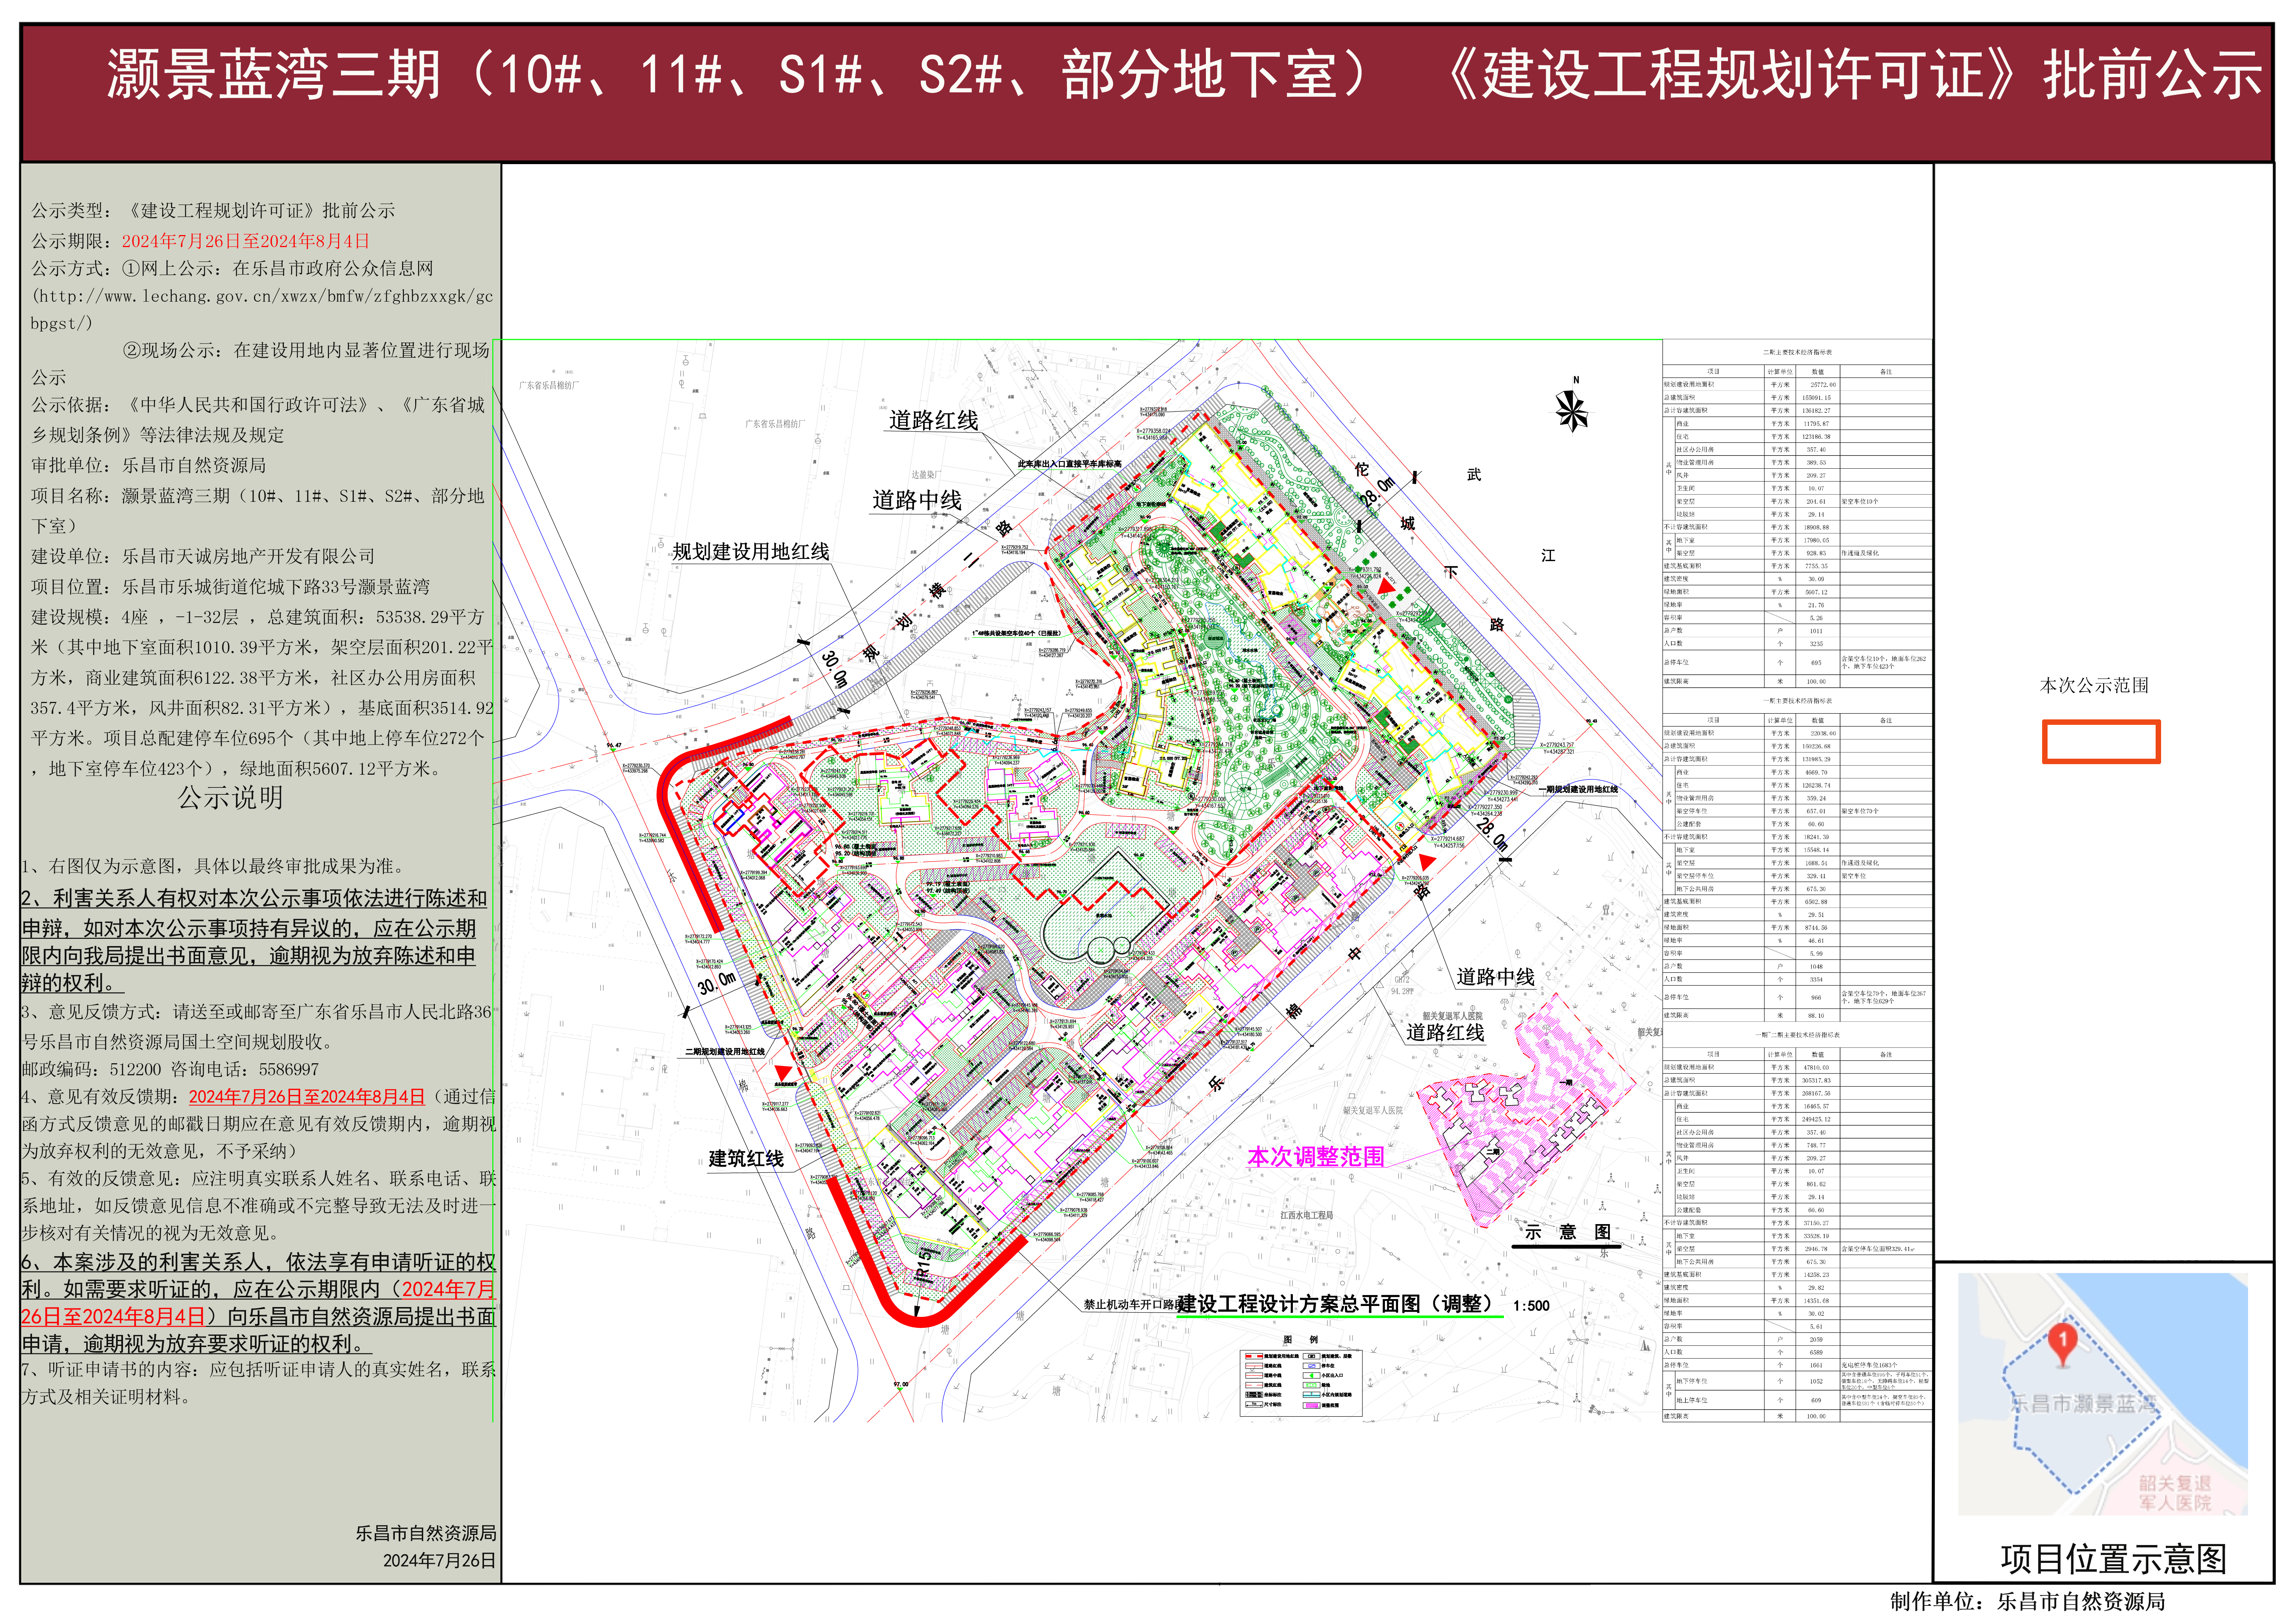Image resolution: width=2295 pixels, height=1624 pixels.
Task: Click the 1:500 scale text
Action: click(1531, 1306)
